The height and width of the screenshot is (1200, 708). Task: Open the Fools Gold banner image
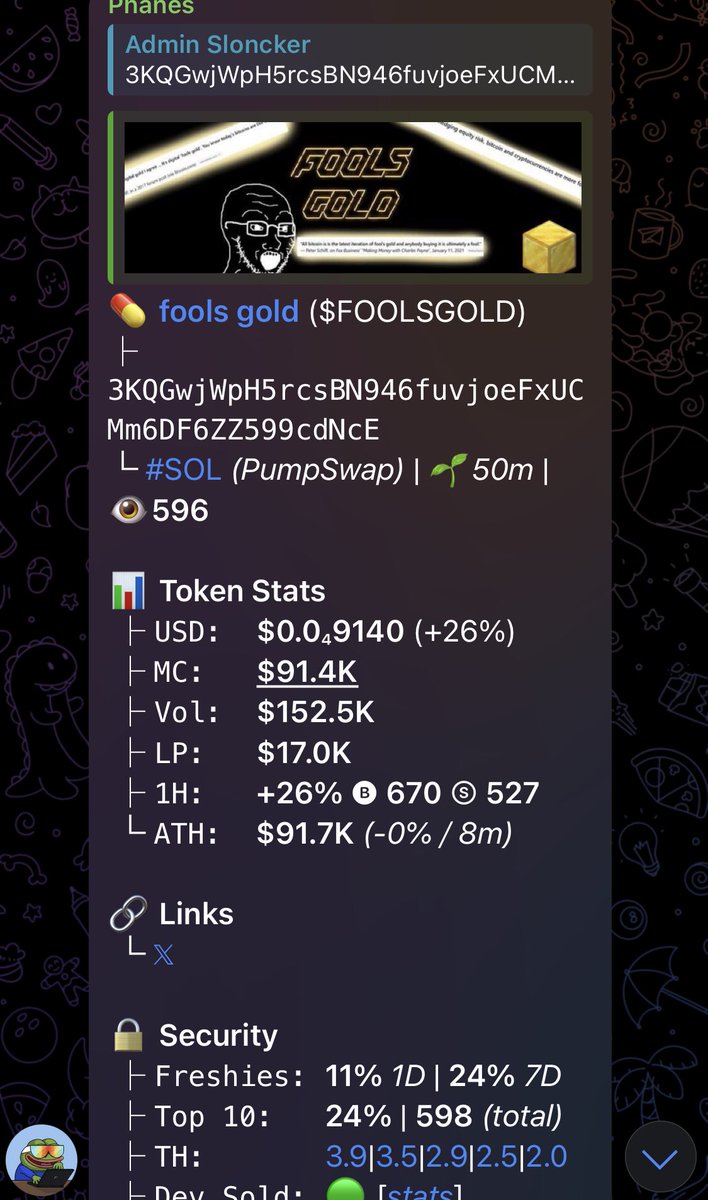tap(352, 198)
